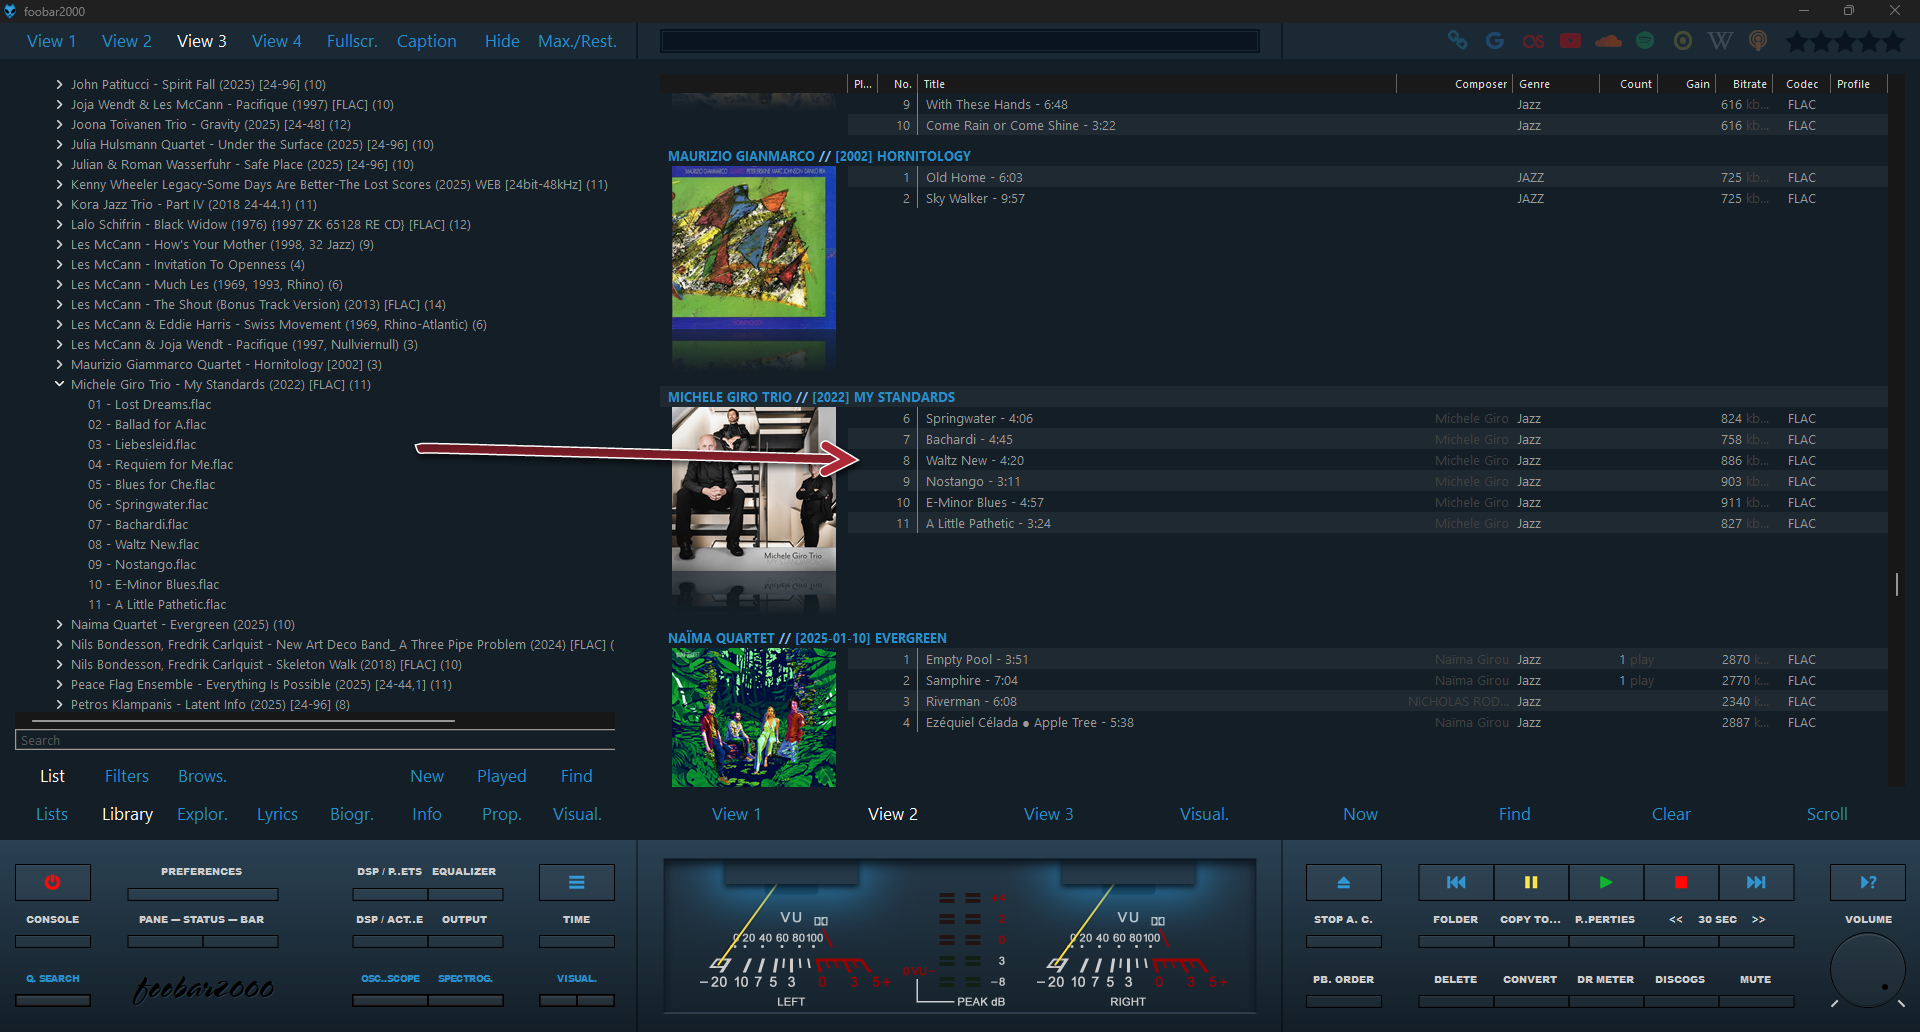1920x1032 pixels.
Task: Click the My Standards album cover
Action: tap(754, 489)
